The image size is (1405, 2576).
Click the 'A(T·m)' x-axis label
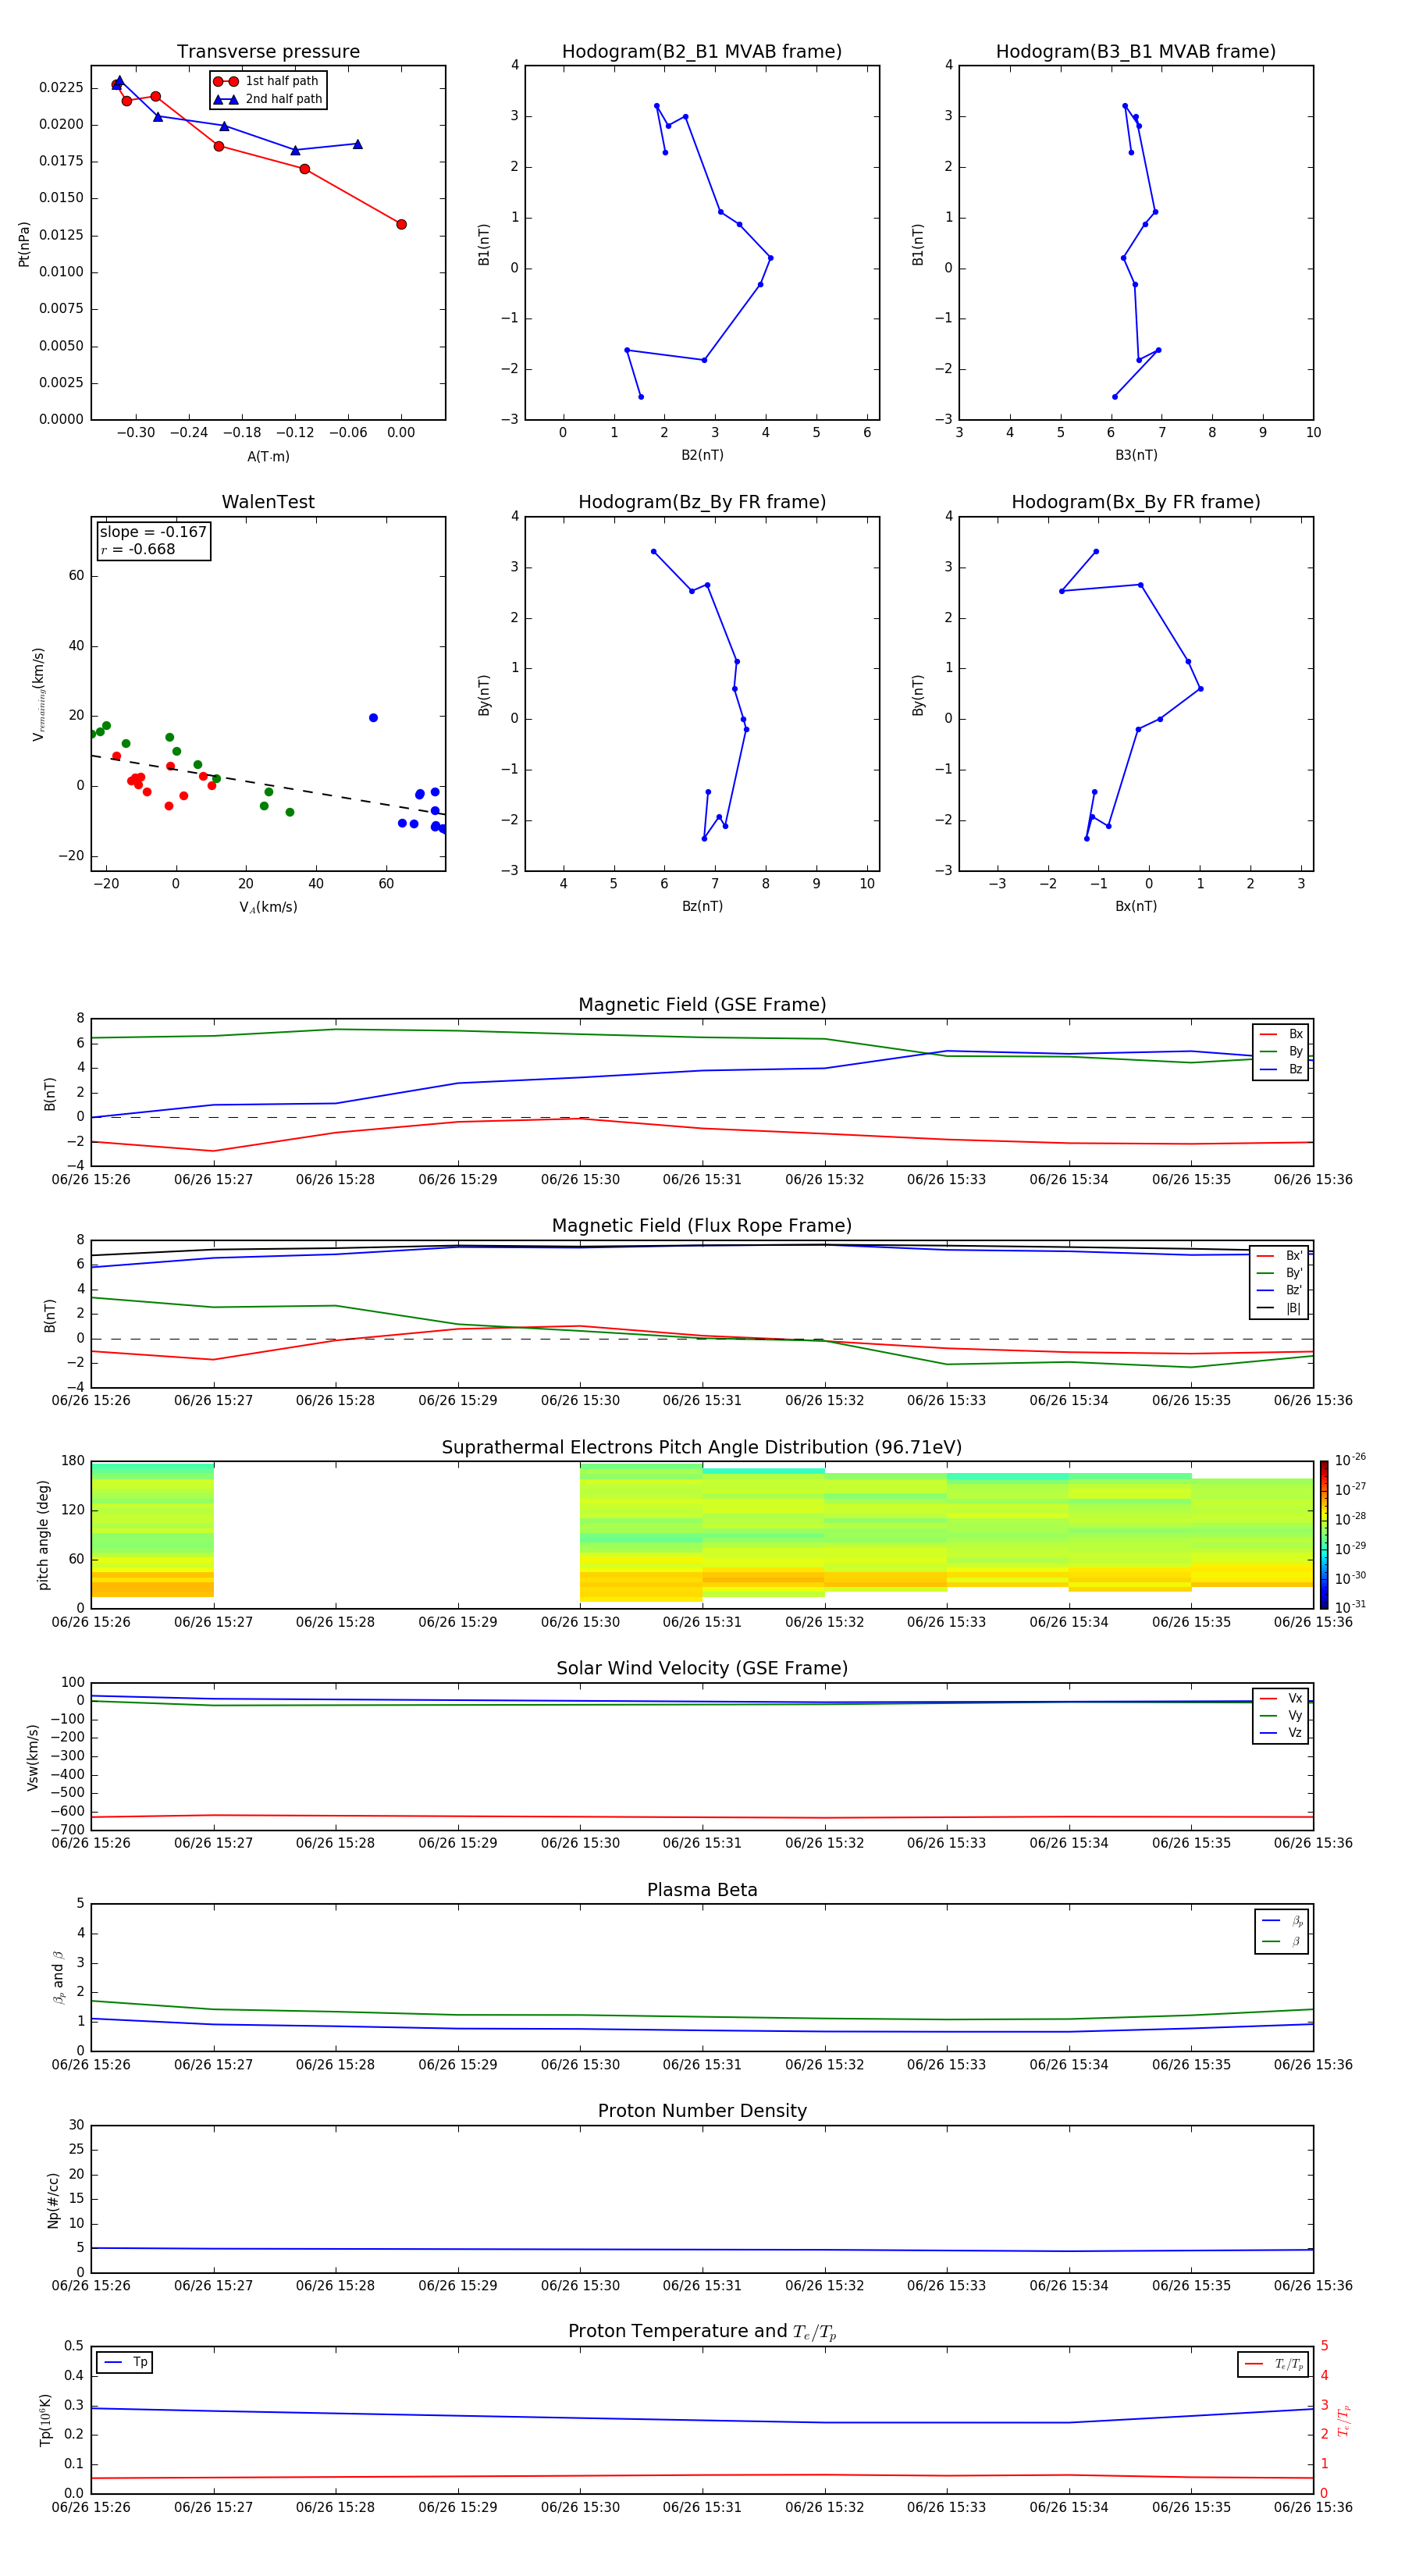(x=268, y=457)
